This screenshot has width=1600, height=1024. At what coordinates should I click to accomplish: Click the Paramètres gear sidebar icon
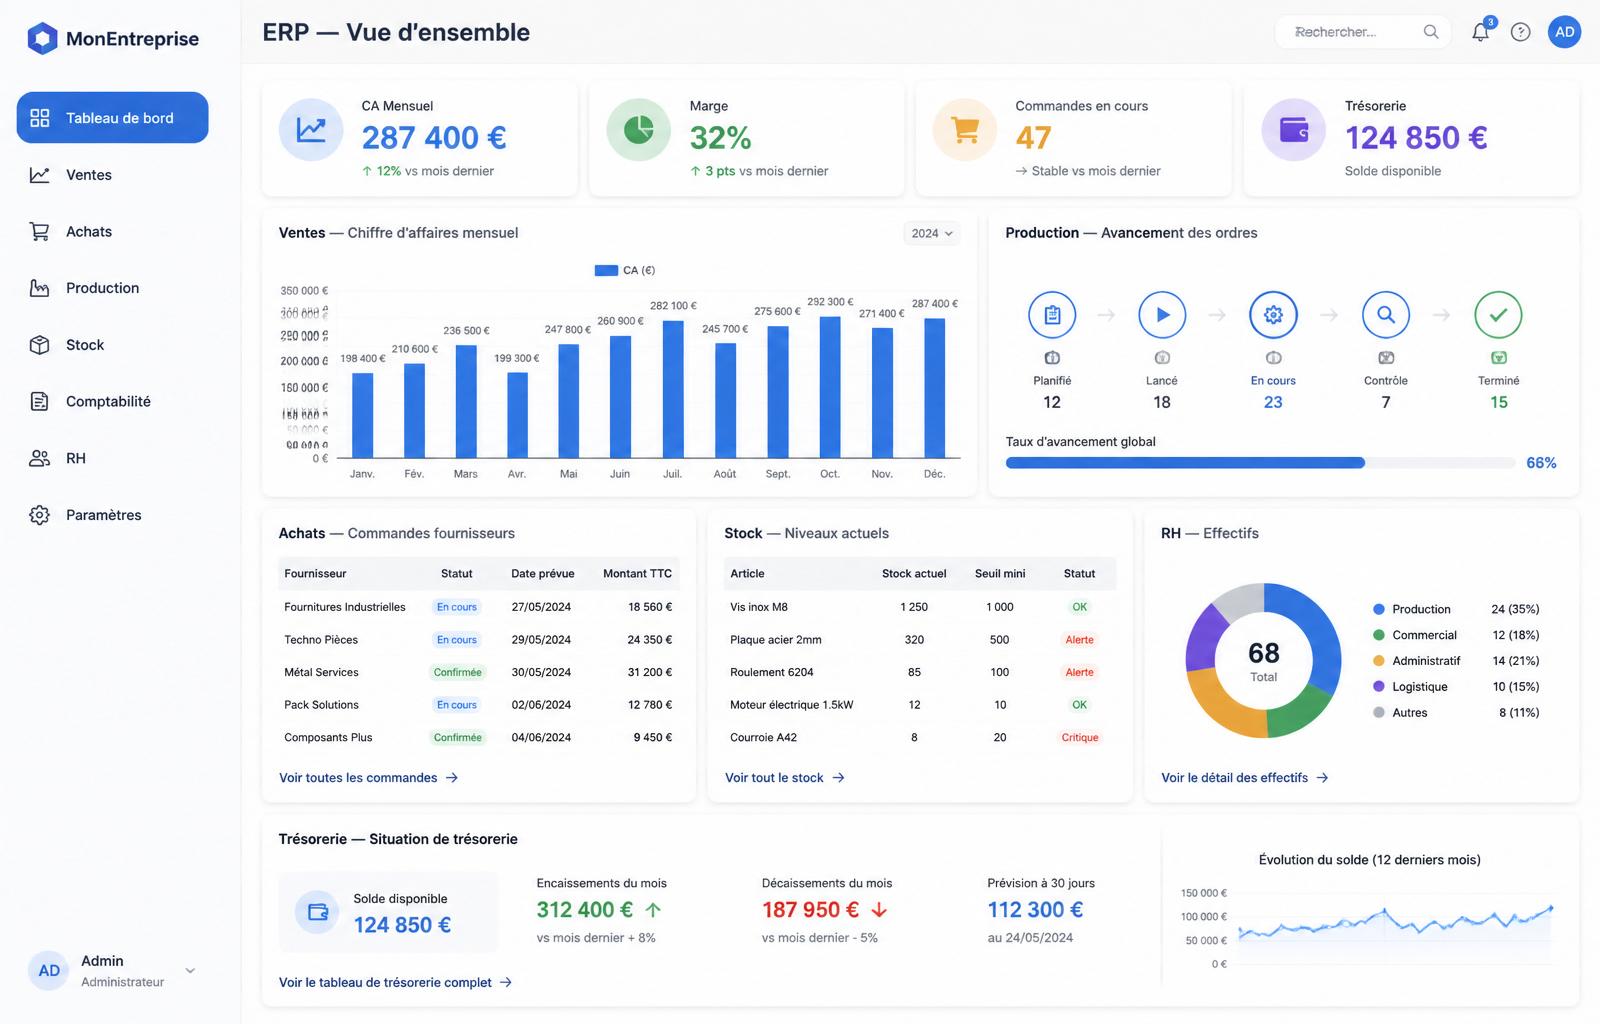[40, 515]
